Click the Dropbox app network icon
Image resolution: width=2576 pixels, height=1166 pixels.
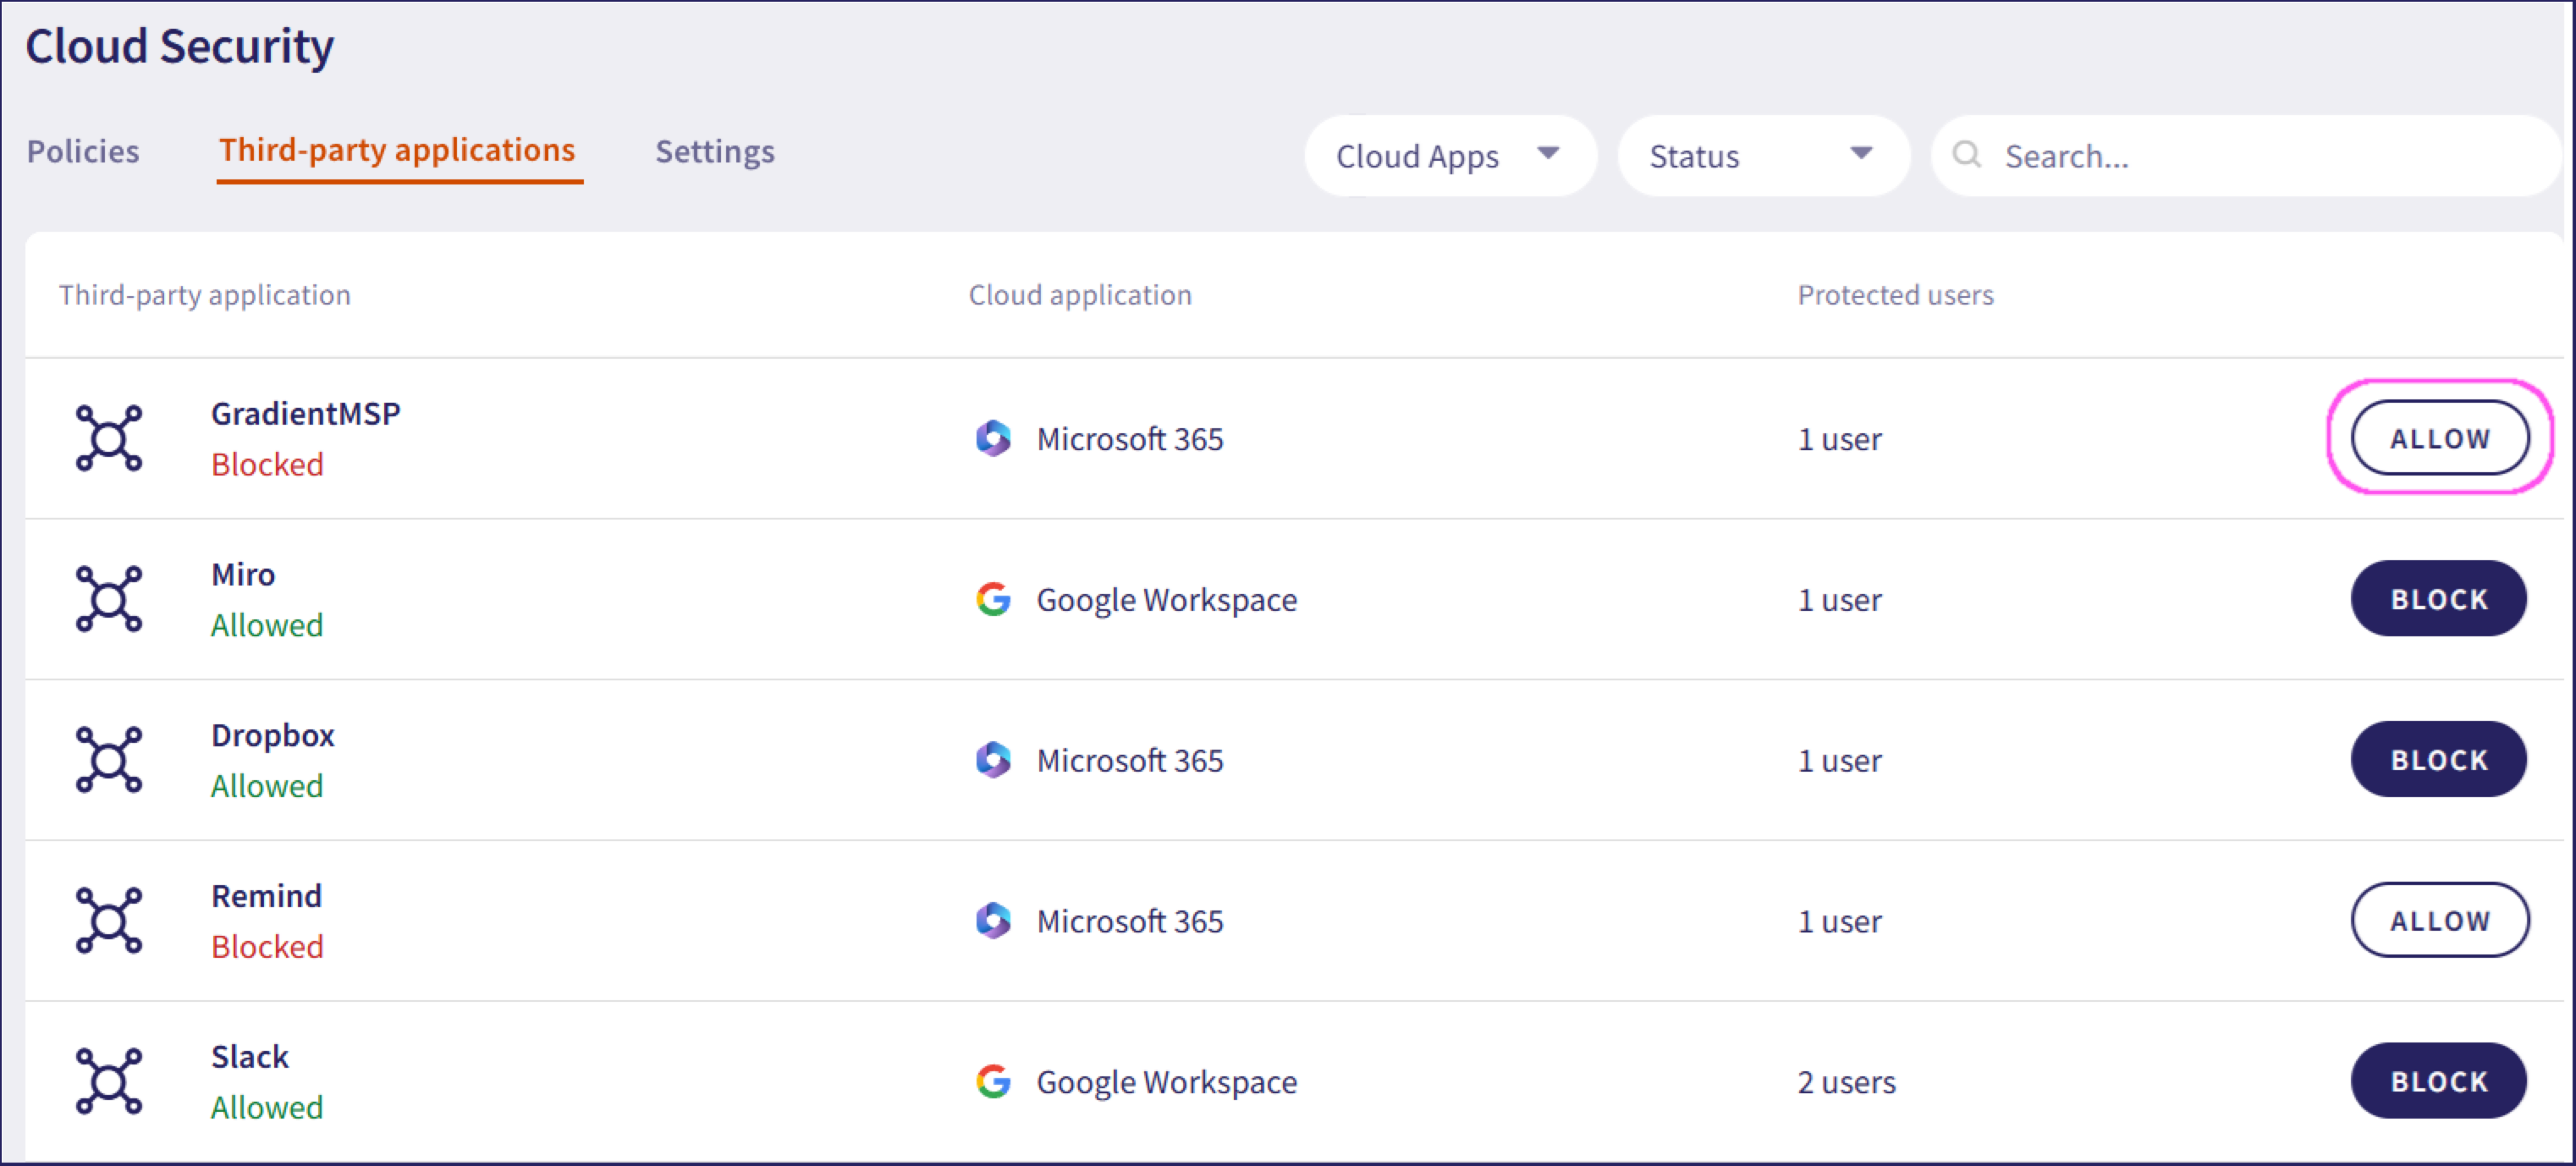[109, 760]
